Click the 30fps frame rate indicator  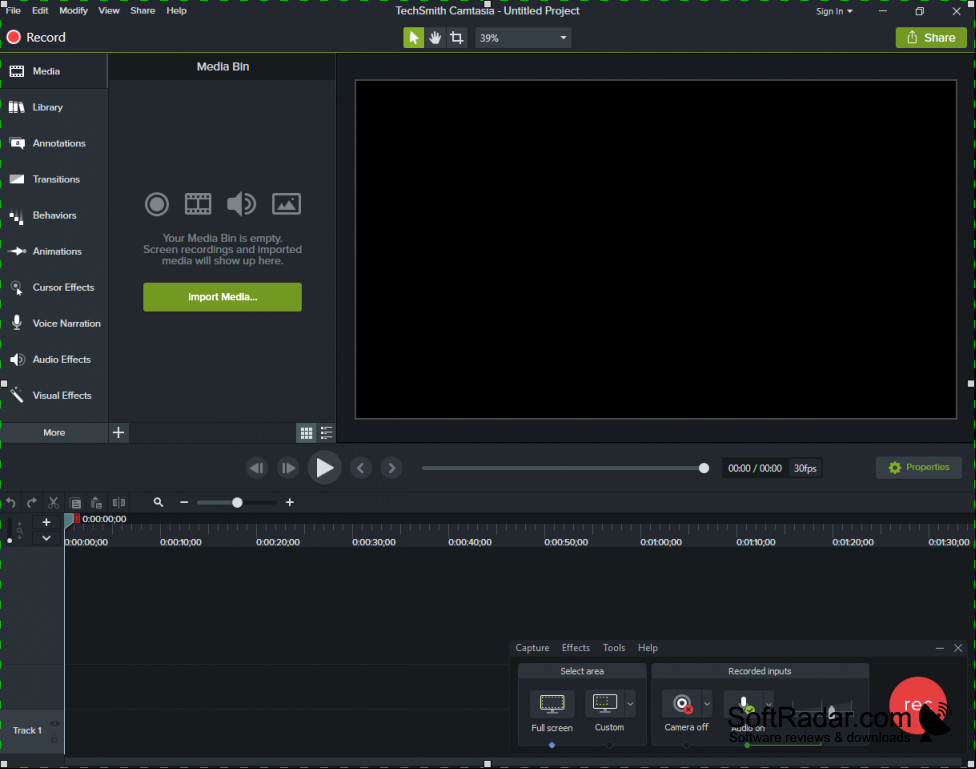point(805,468)
